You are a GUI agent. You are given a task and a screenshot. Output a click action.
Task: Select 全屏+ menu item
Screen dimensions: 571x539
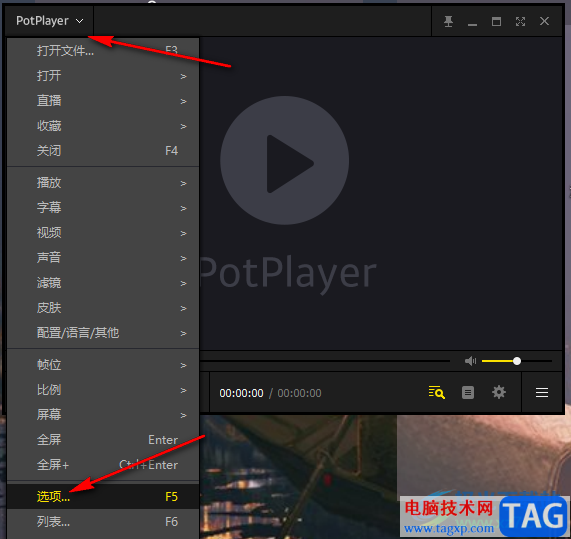103,465
